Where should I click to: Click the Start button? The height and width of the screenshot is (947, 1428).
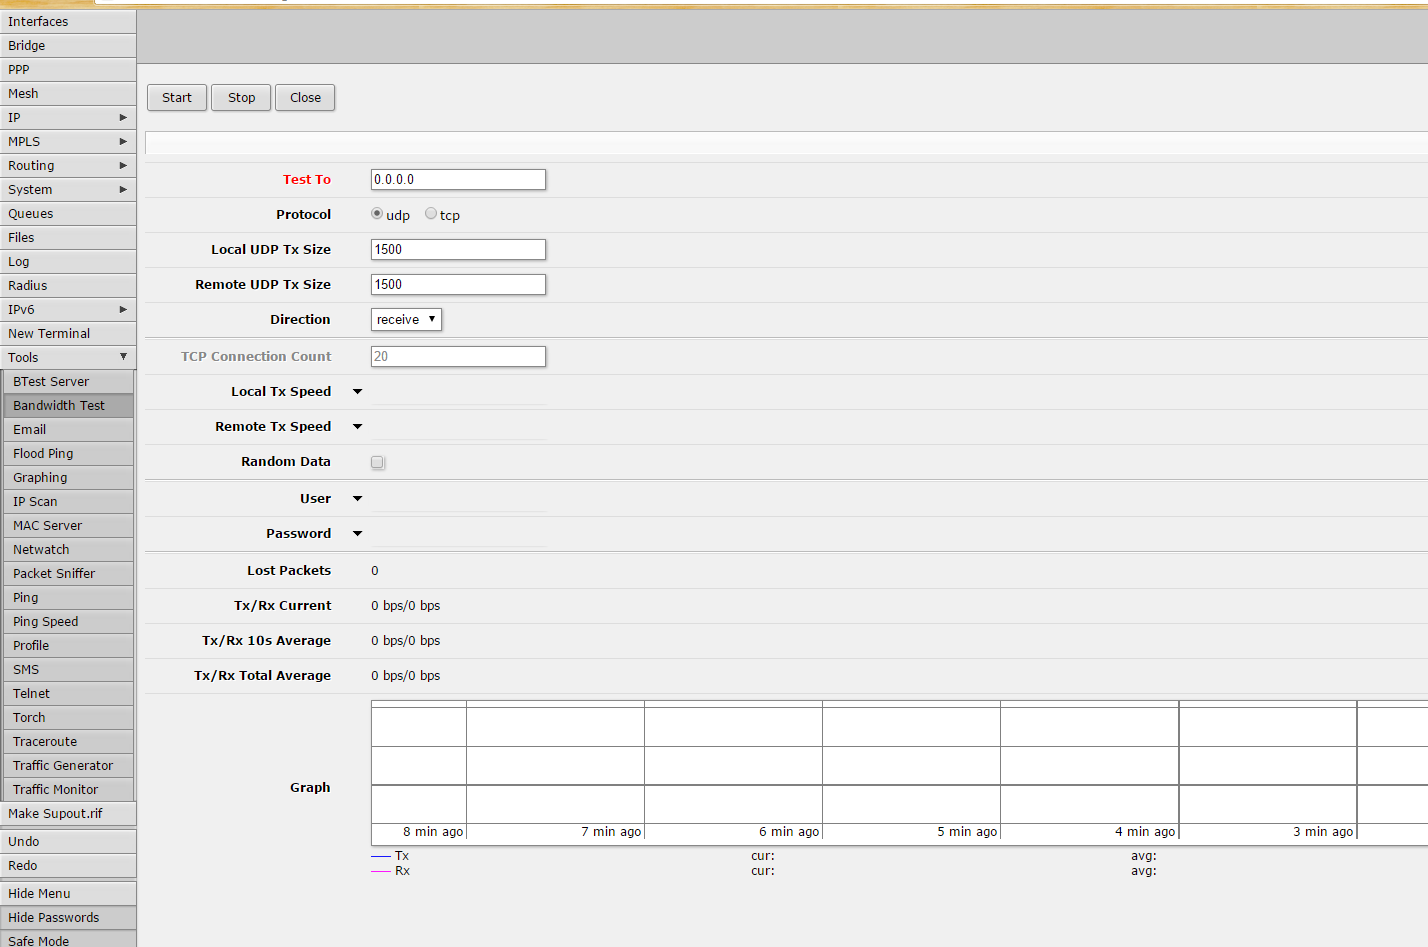coord(177,97)
